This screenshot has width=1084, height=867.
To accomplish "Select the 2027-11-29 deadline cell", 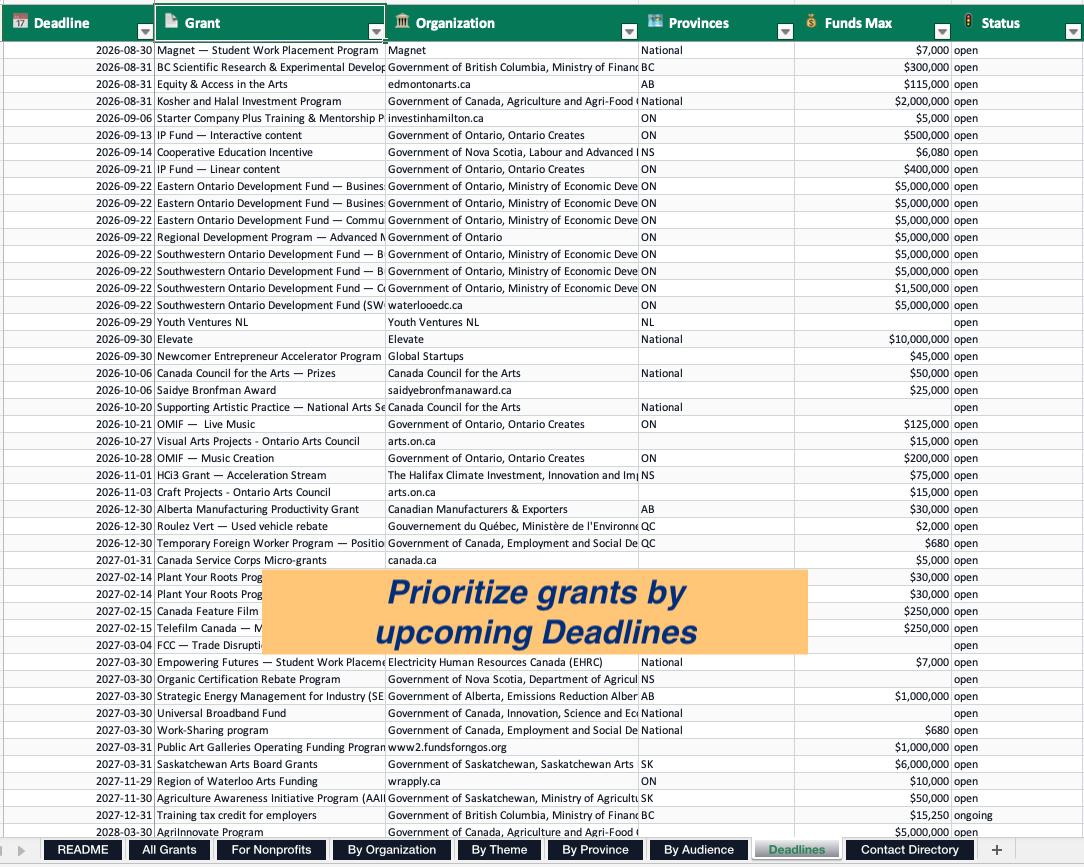I will (77, 781).
